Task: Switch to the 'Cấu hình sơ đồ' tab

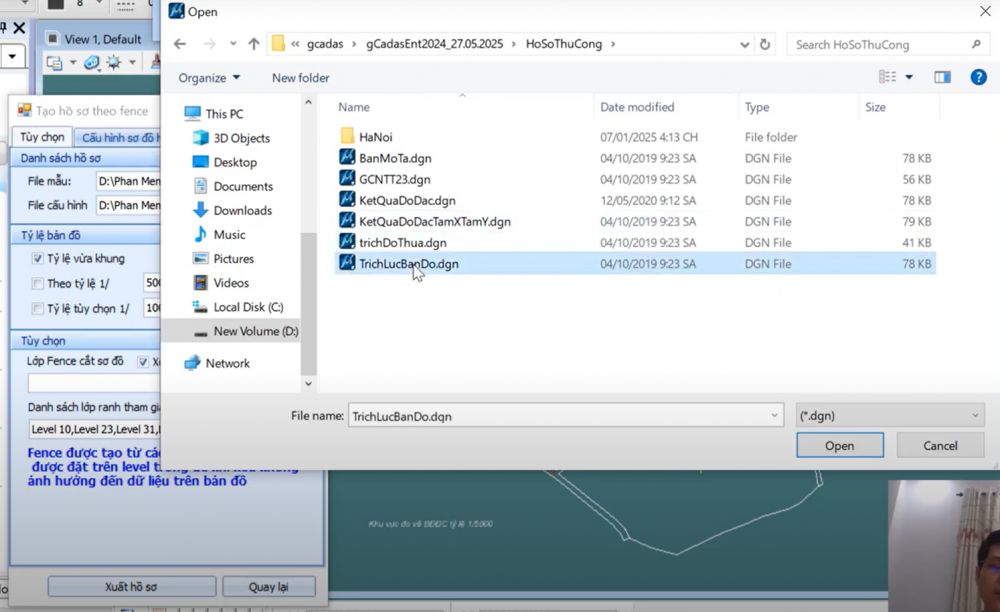Action: (118, 137)
